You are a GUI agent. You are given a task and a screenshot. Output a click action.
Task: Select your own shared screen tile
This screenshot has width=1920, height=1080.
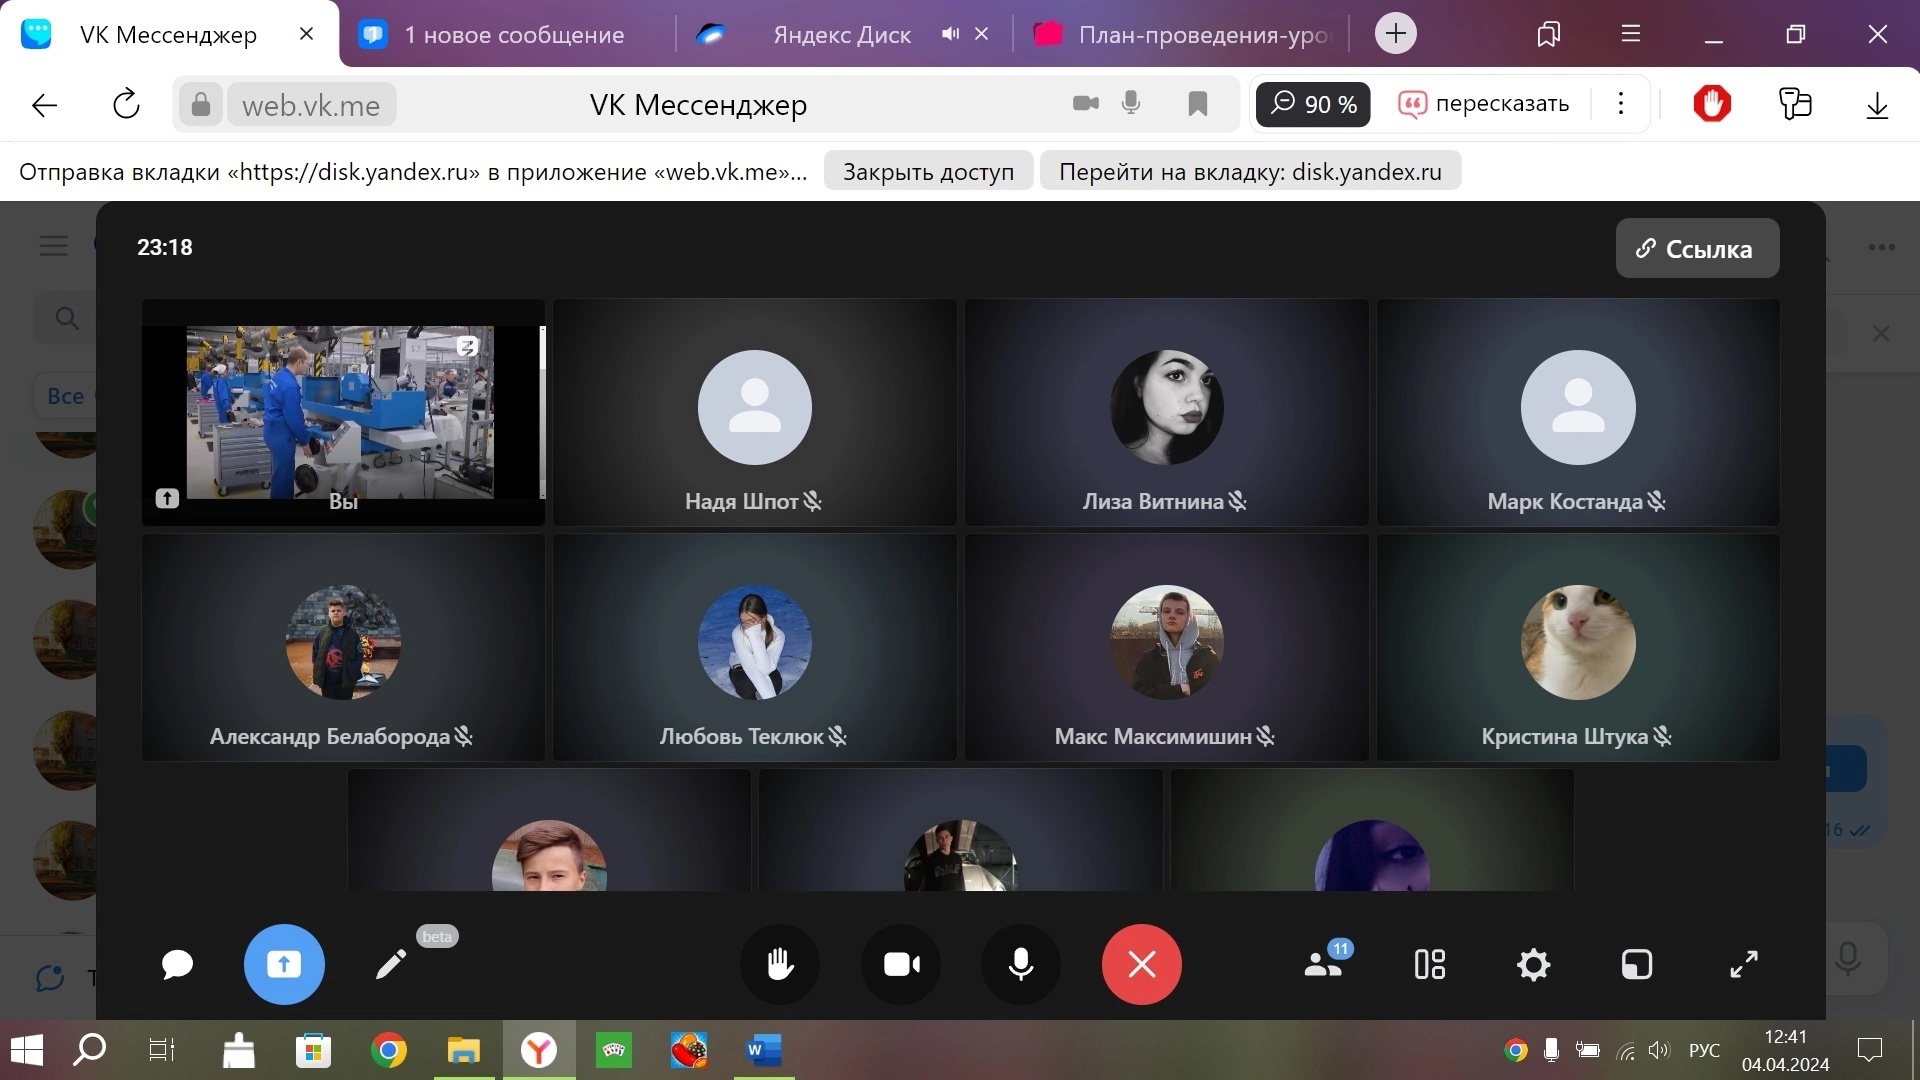pyautogui.click(x=343, y=412)
